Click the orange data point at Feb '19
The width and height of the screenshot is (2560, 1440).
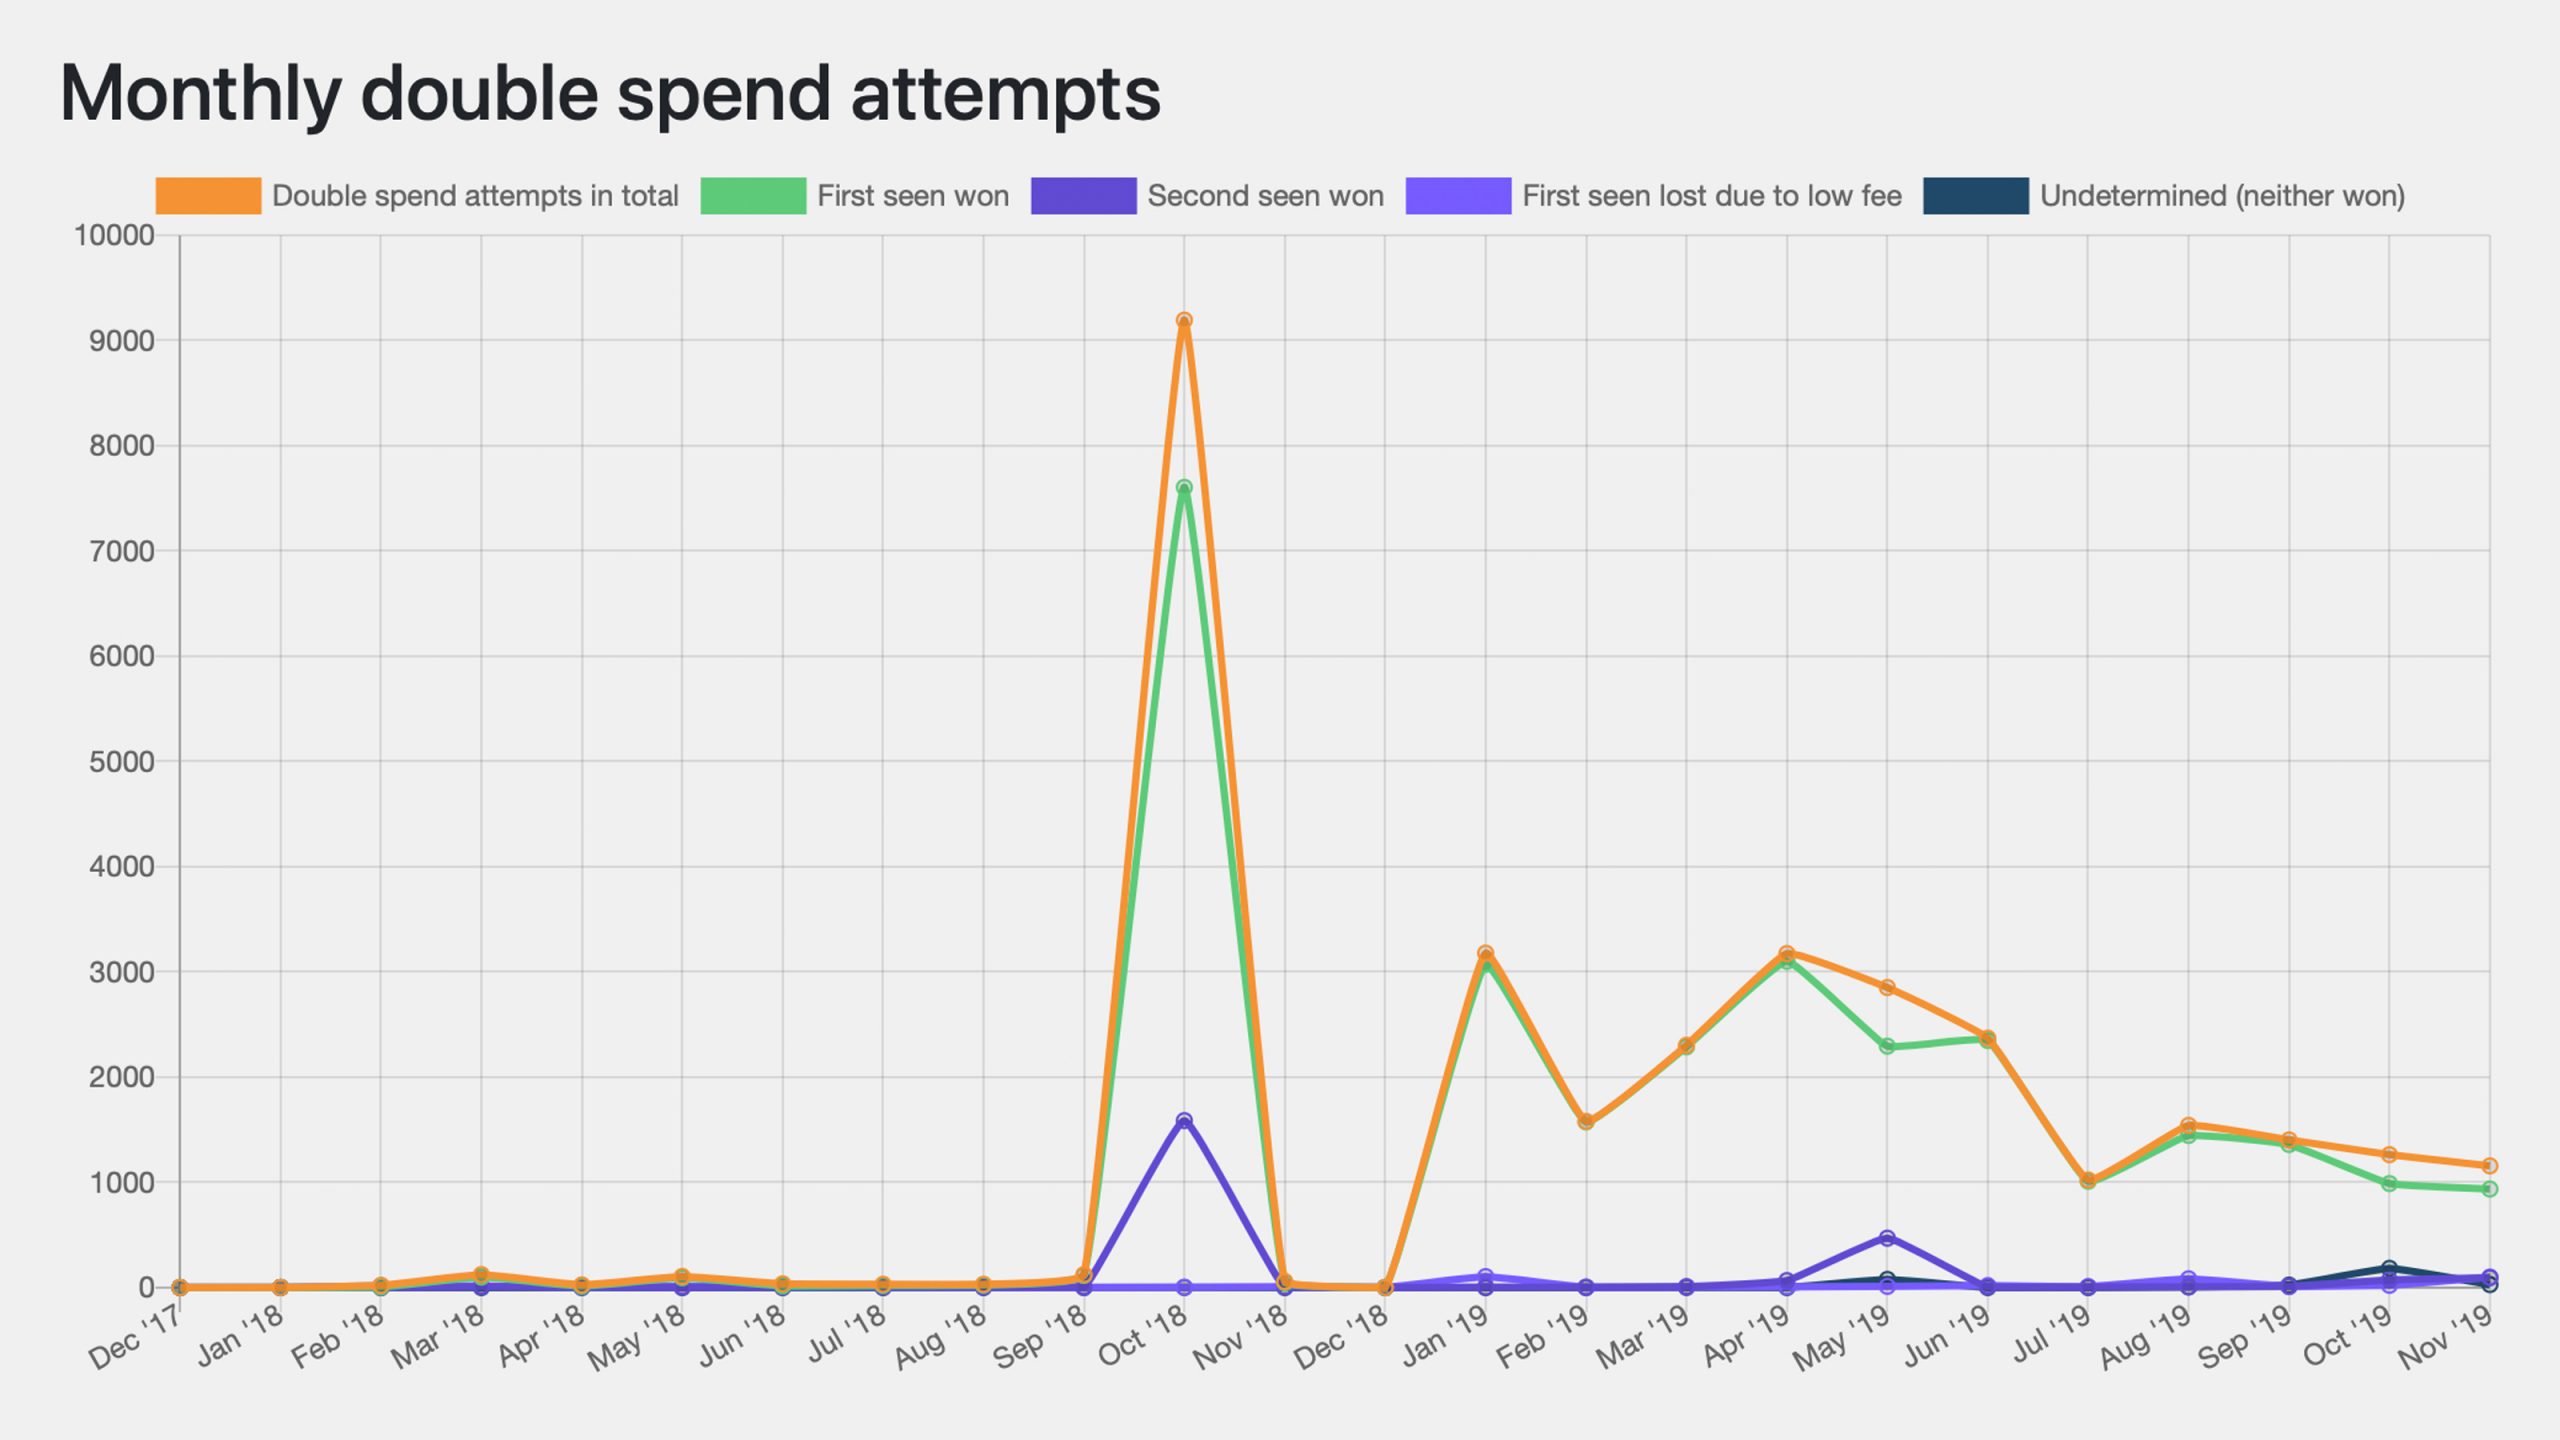click(x=1585, y=1122)
